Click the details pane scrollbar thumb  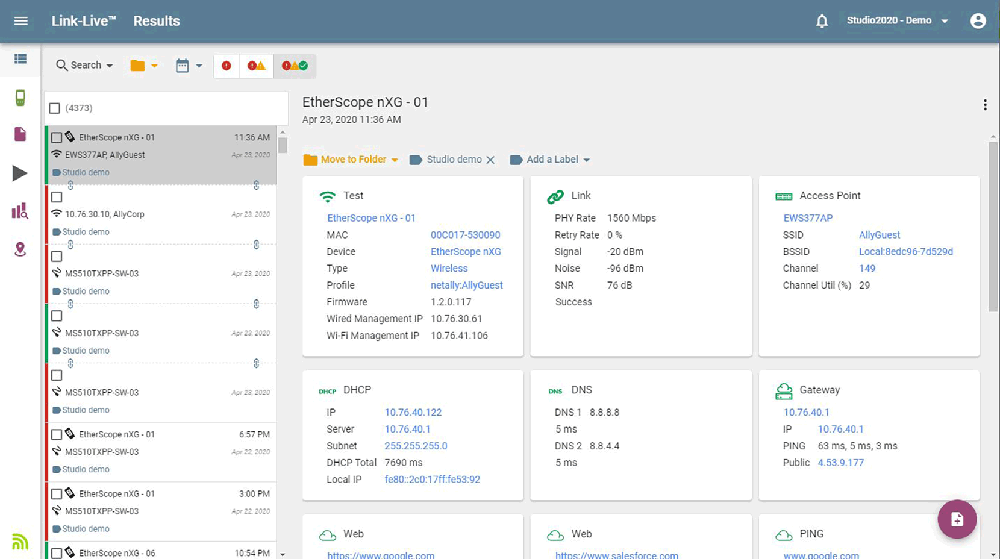pos(993,226)
